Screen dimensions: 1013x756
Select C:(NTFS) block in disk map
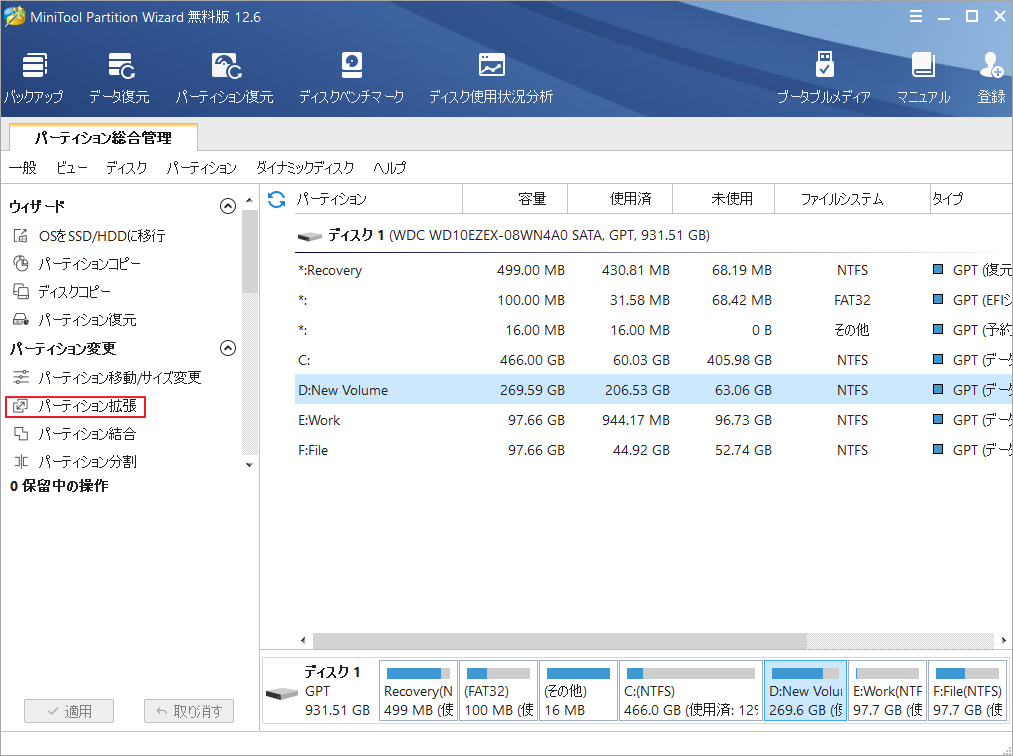coord(691,690)
